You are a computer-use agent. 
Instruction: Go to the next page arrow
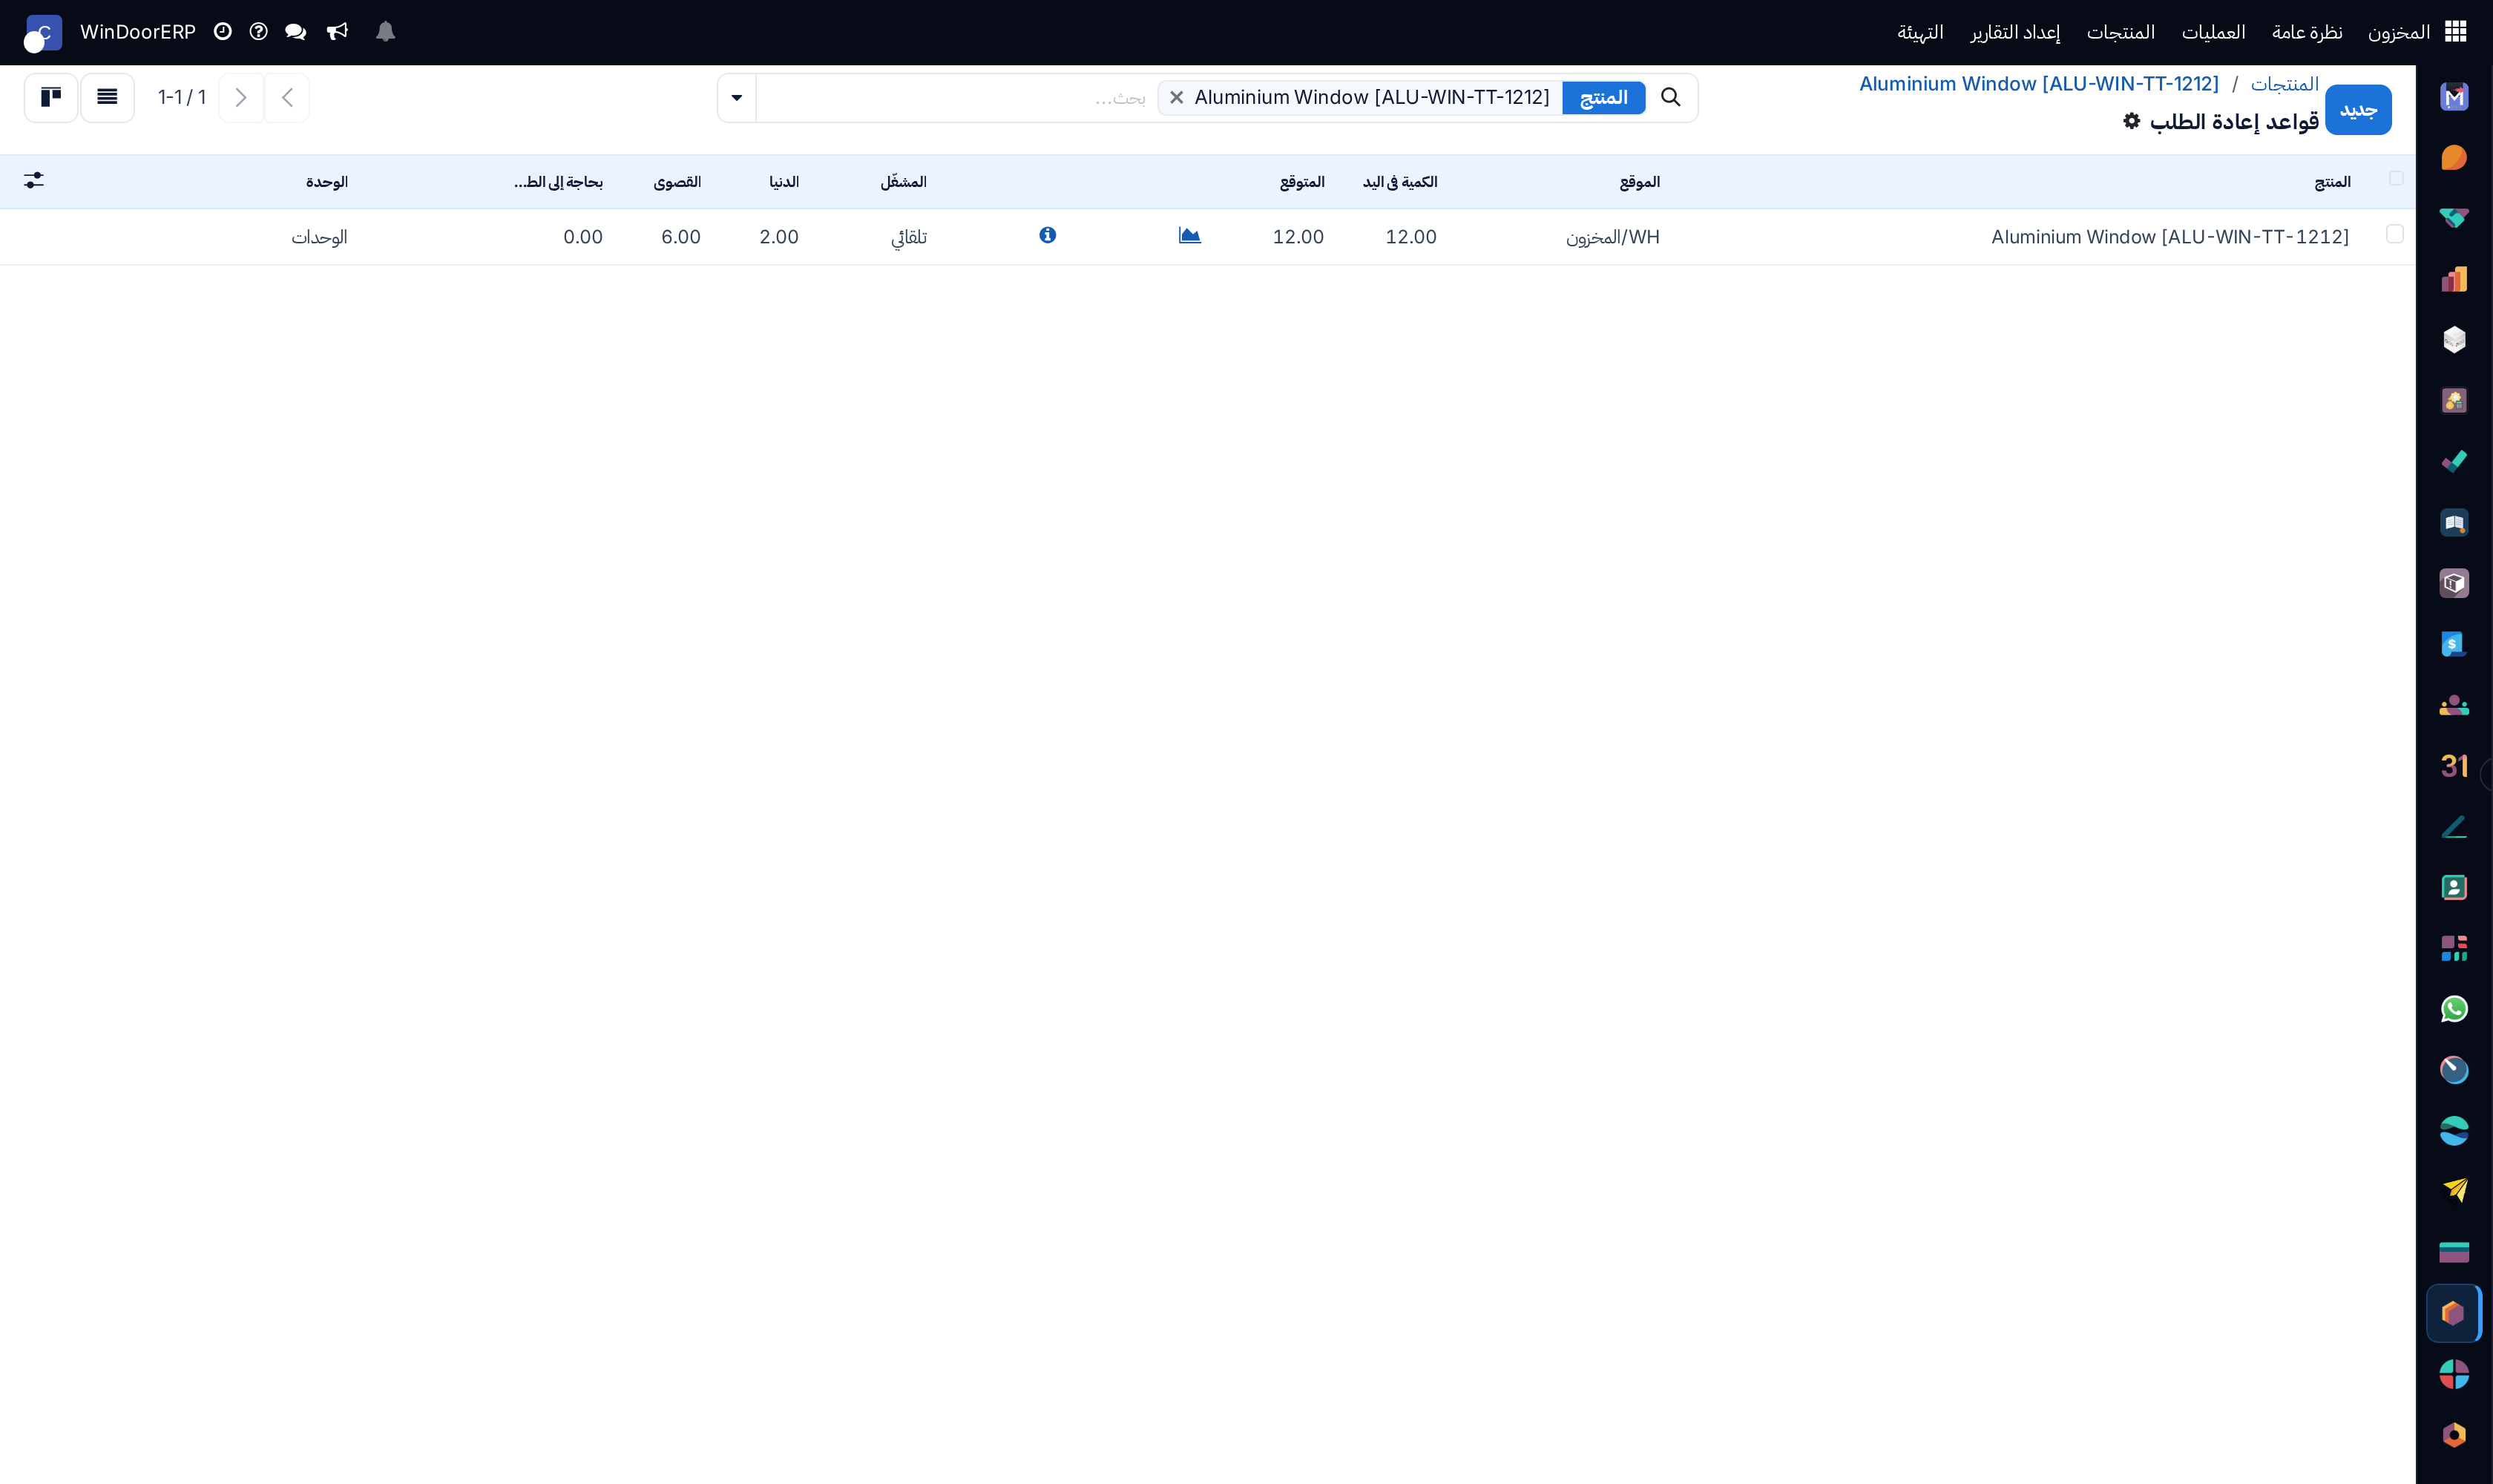point(241,97)
